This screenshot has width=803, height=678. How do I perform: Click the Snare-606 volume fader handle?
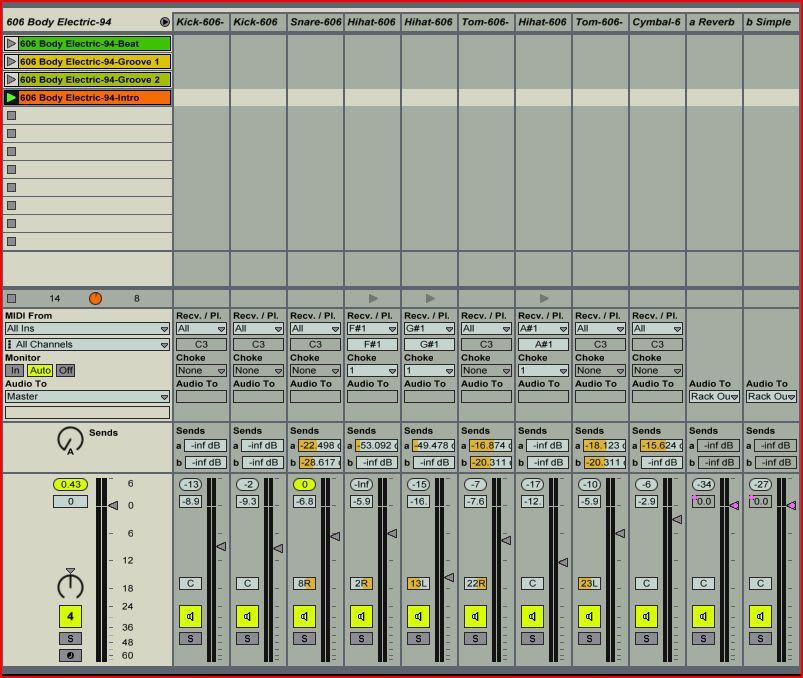[x=335, y=536]
